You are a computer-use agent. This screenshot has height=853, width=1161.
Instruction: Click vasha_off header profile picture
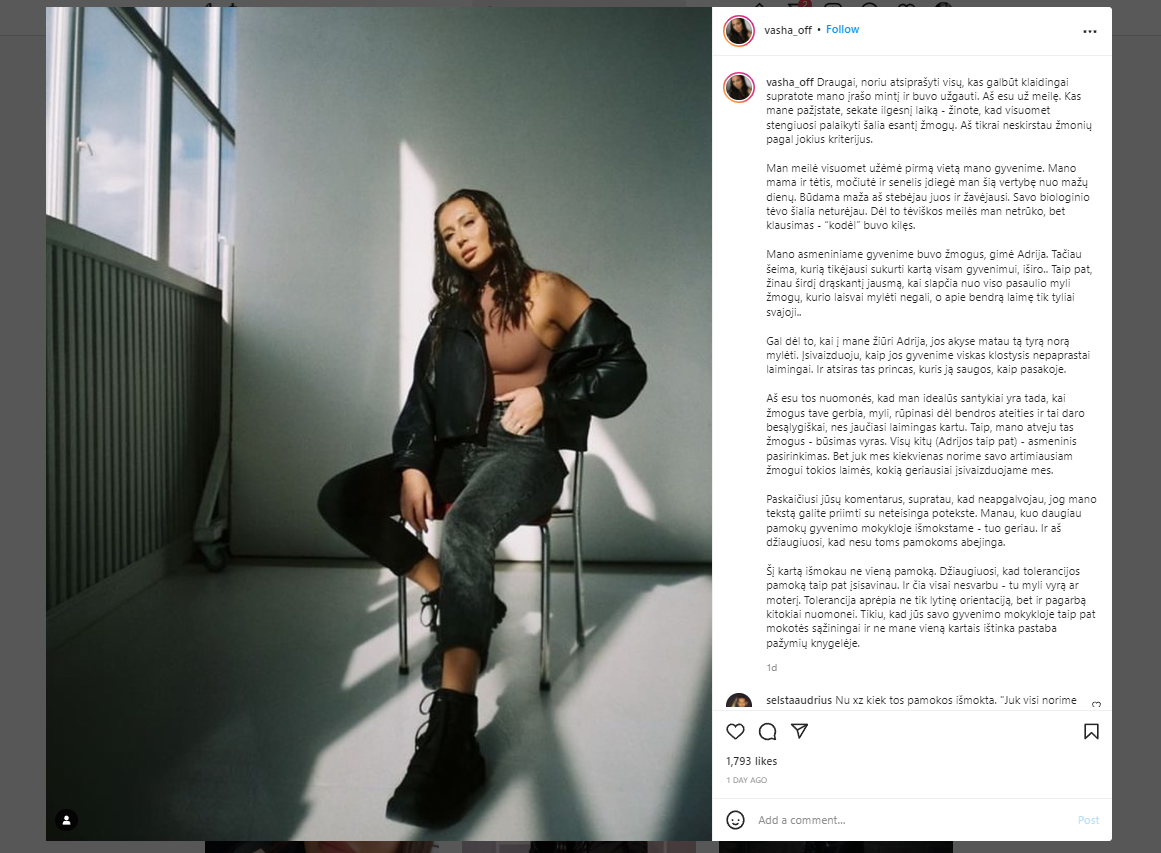point(739,30)
